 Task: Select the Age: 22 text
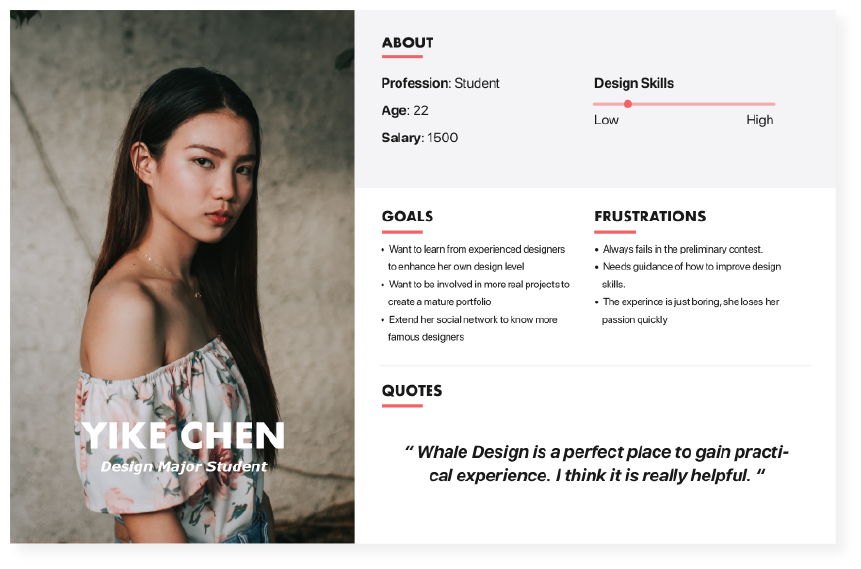tap(405, 110)
